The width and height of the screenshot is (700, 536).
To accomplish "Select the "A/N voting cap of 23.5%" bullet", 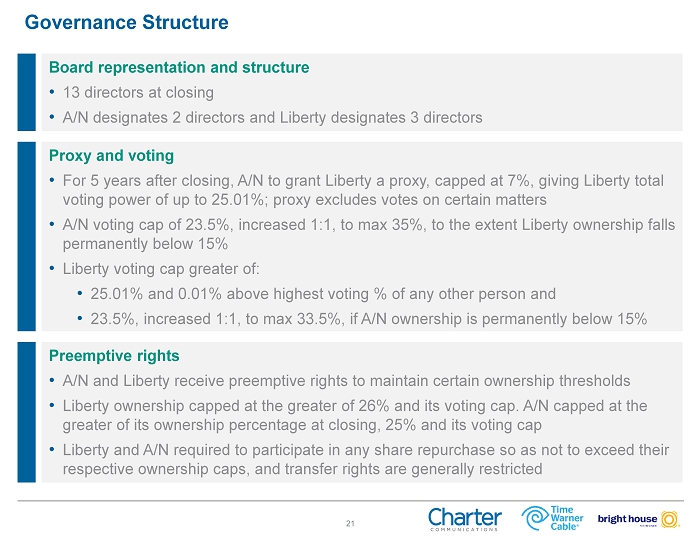I will [x=368, y=234].
